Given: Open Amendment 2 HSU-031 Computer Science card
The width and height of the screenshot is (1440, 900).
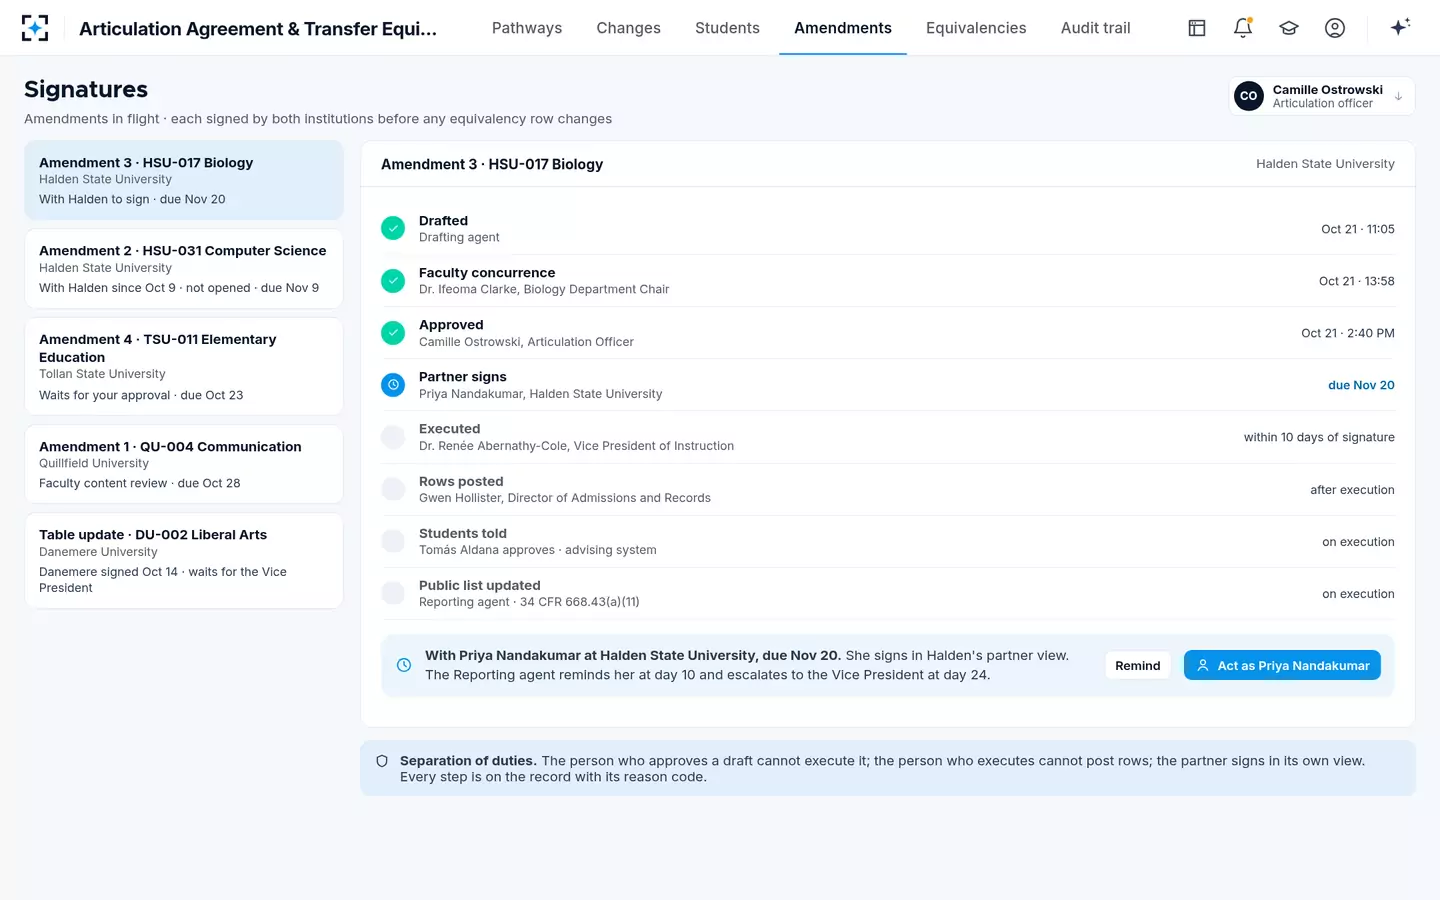Looking at the screenshot, I should (184, 269).
